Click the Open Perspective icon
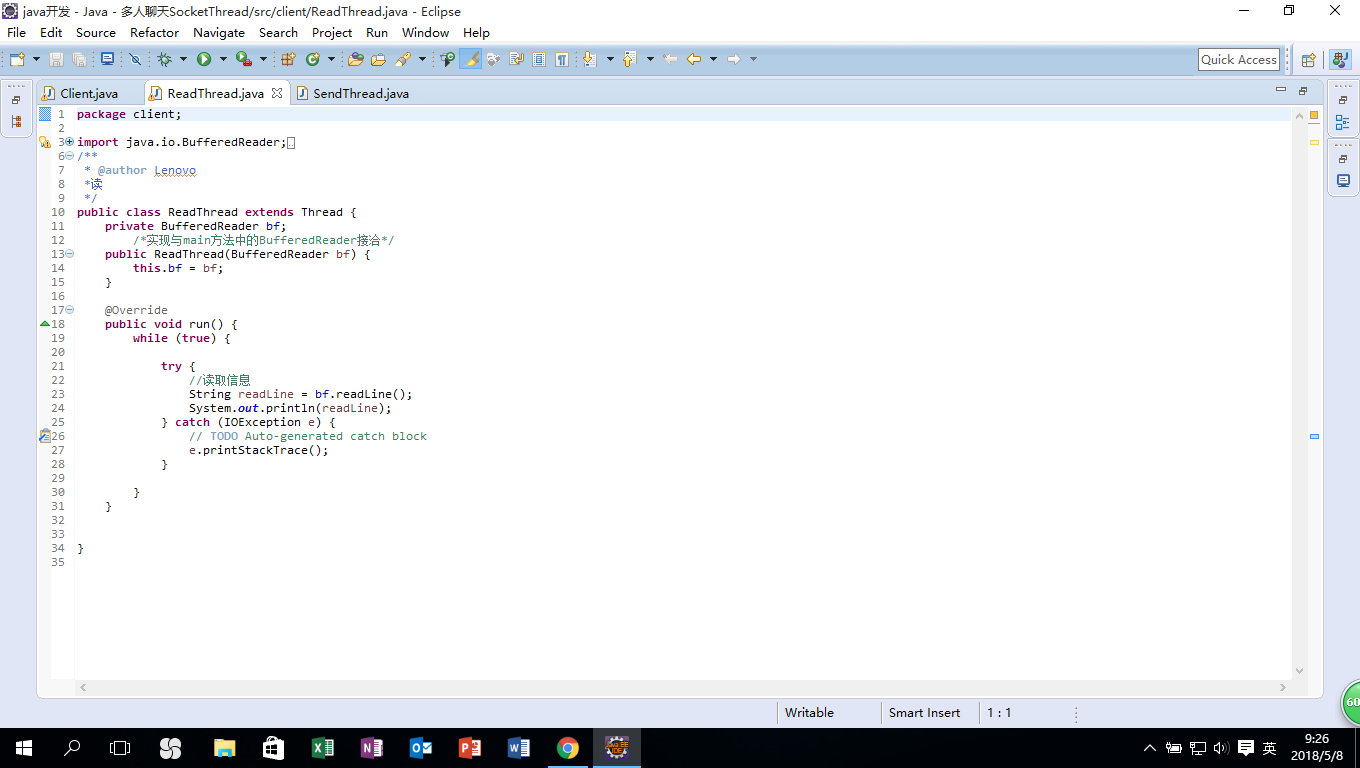This screenshot has height=768, width=1360. (x=1308, y=60)
